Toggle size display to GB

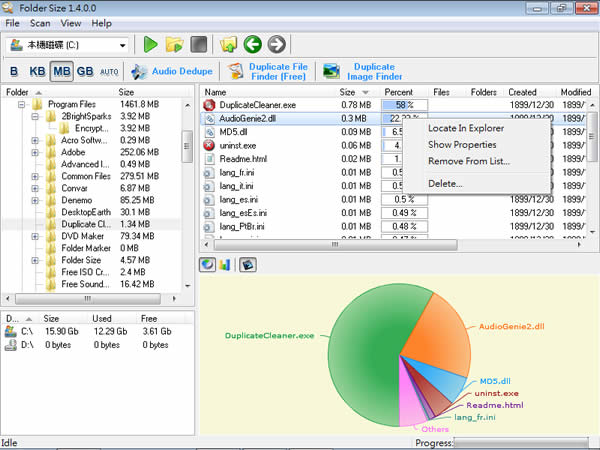(86, 71)
